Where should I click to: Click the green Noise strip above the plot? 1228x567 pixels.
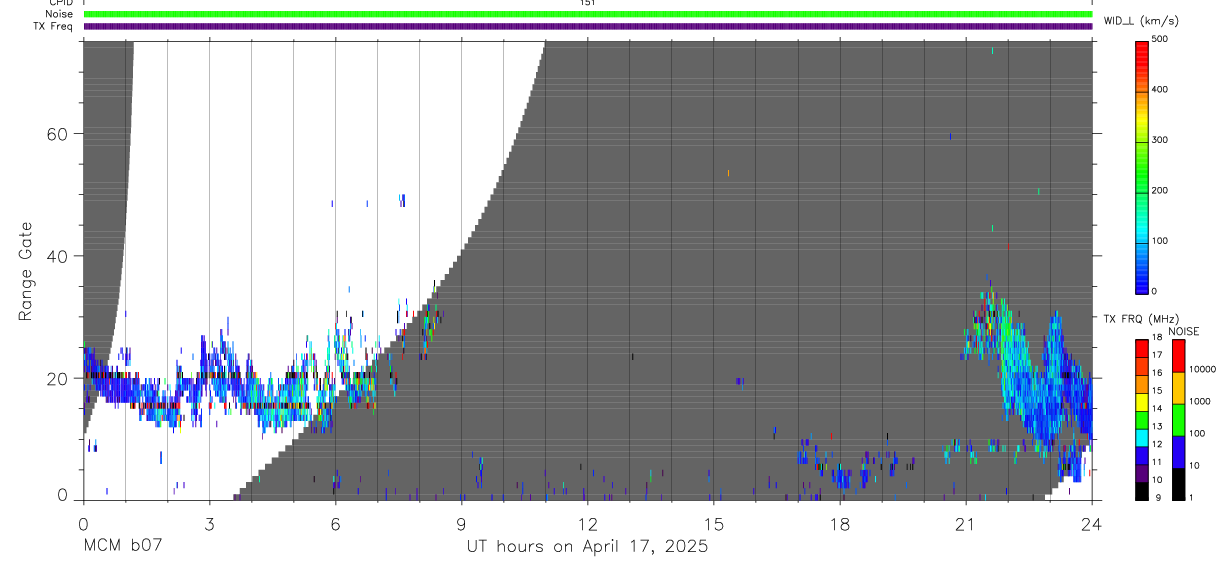click(587, 15)
